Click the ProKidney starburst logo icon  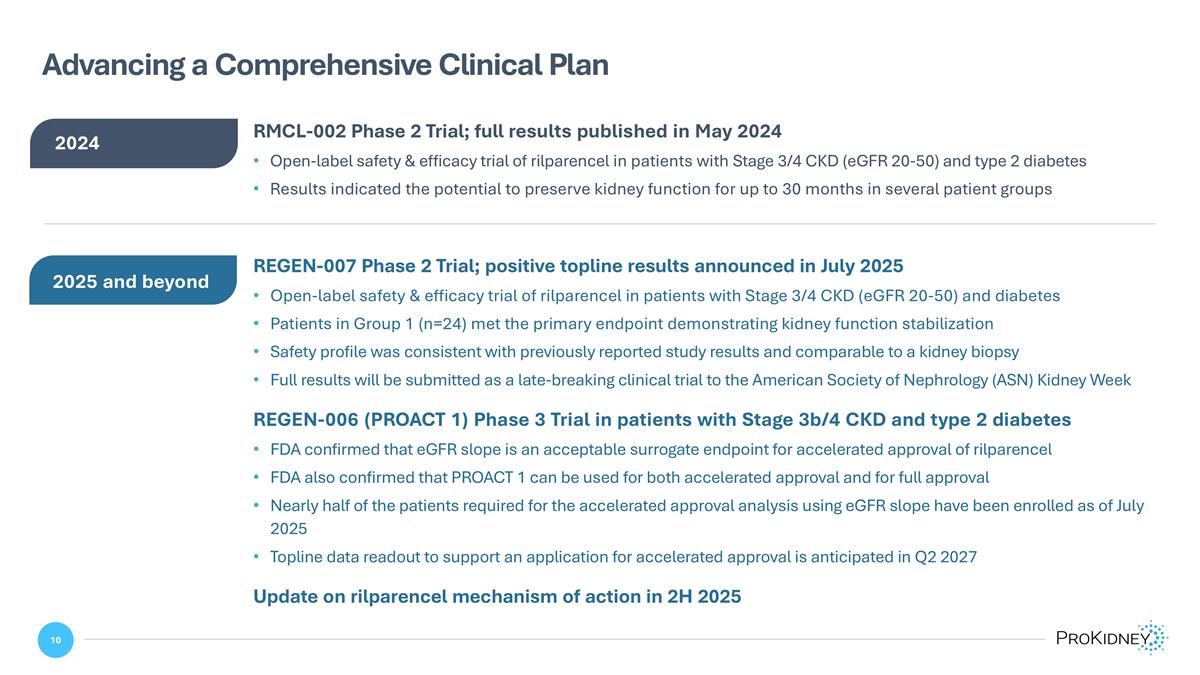click(1153, 637)
